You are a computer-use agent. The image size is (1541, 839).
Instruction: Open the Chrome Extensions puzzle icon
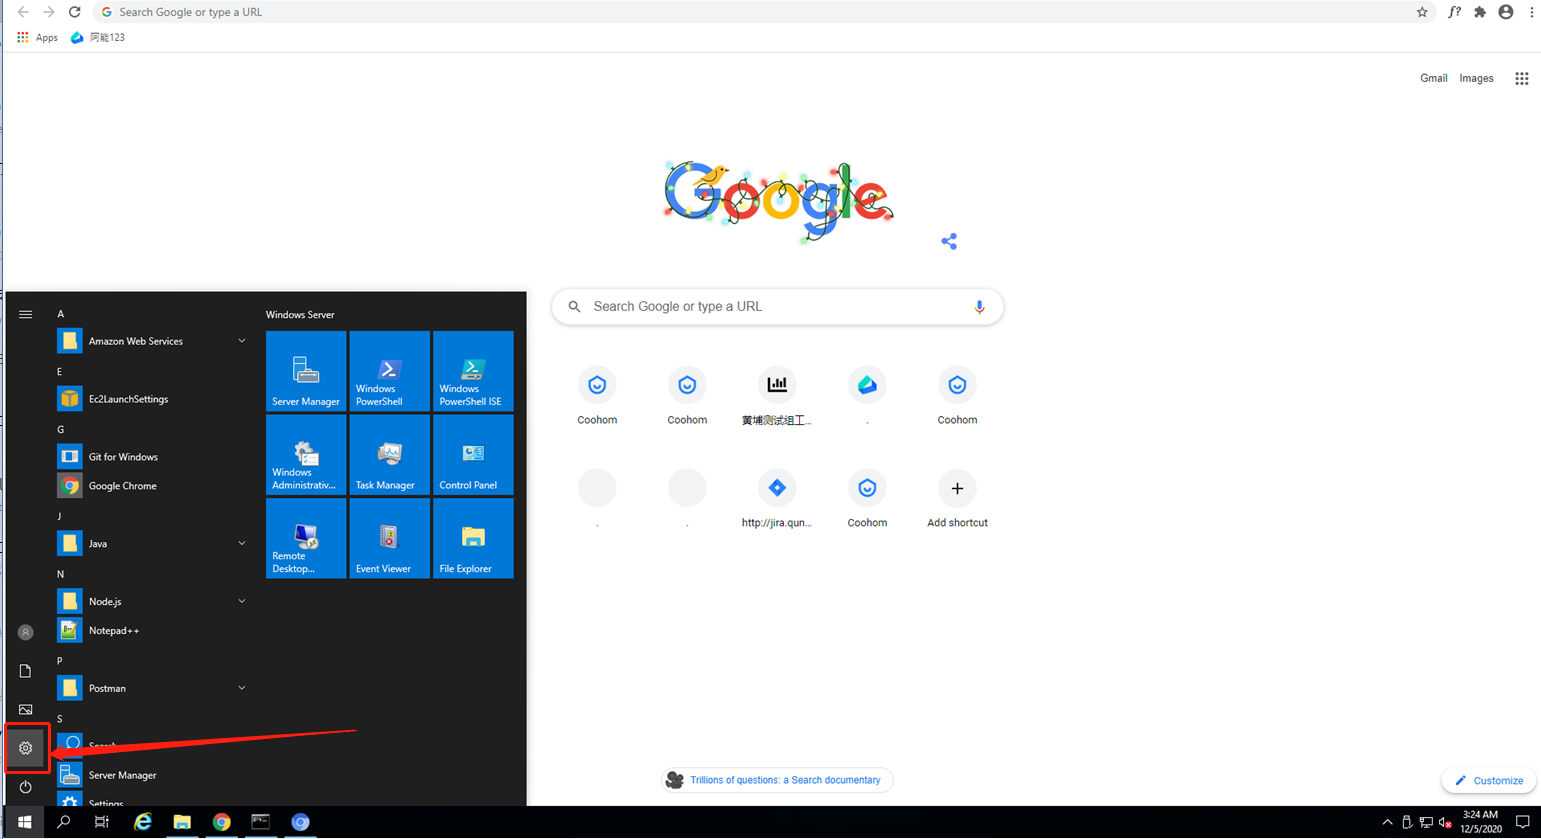point(1480,12)
